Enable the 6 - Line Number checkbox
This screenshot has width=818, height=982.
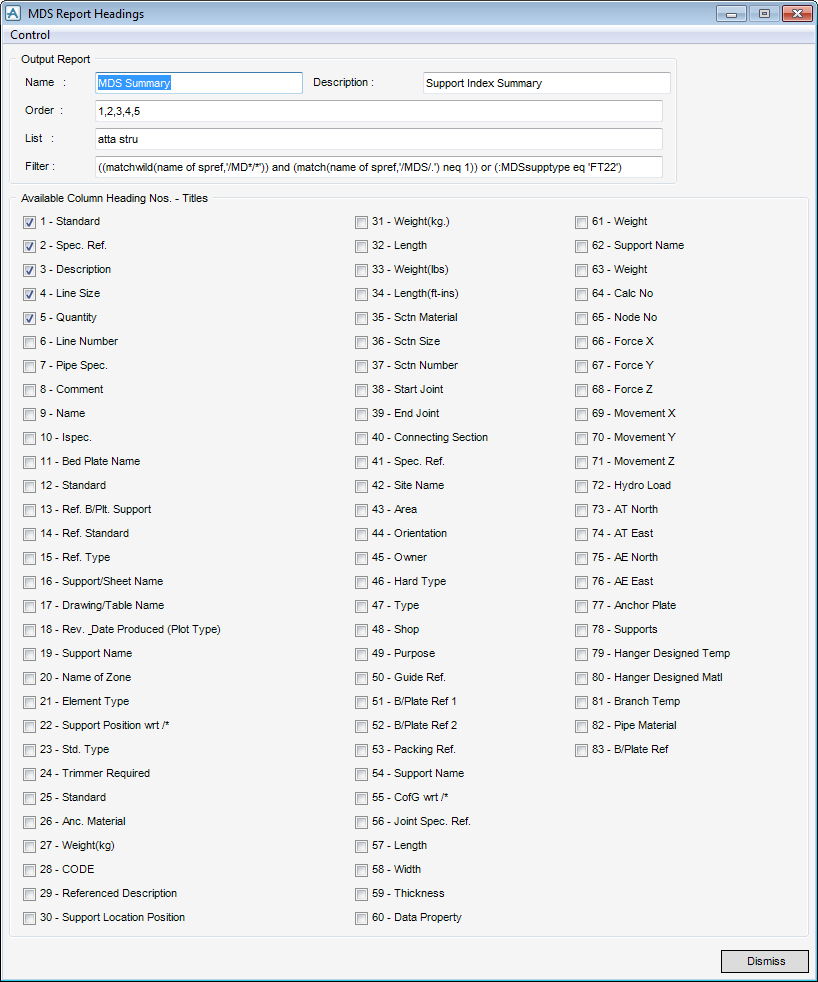point(29,342)
